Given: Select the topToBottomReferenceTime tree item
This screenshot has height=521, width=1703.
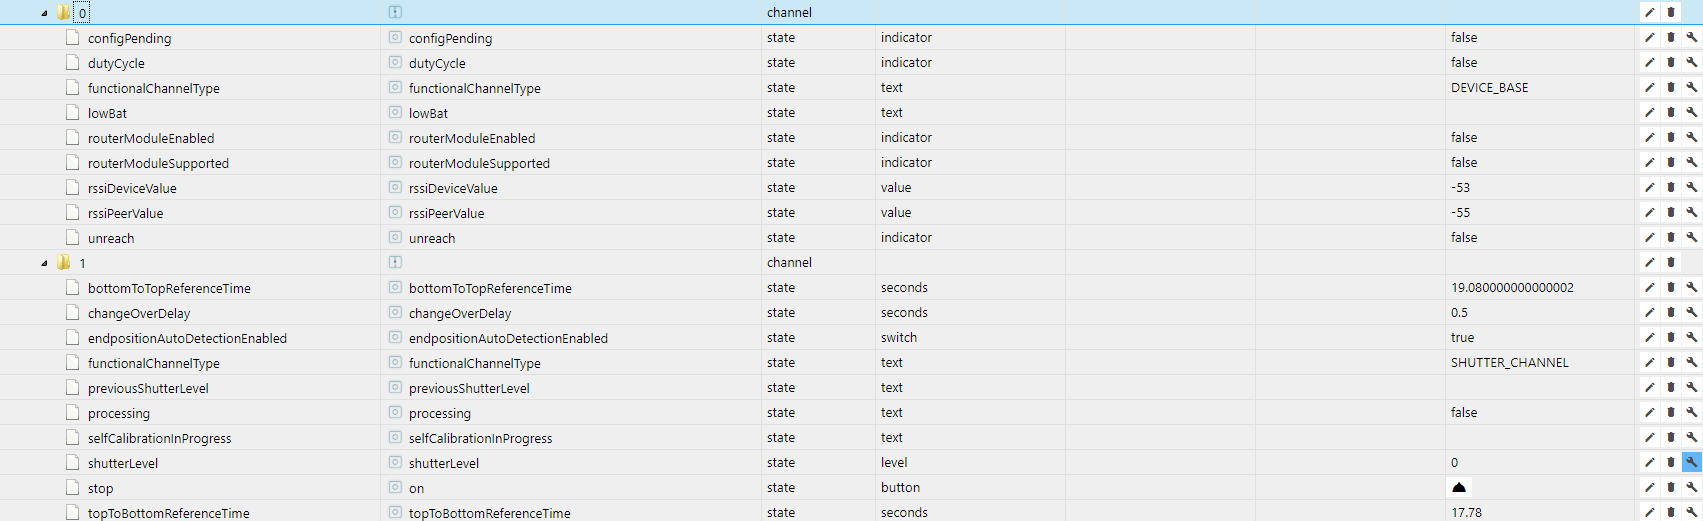Looking at the screenshot, I should tap(168, 513).
